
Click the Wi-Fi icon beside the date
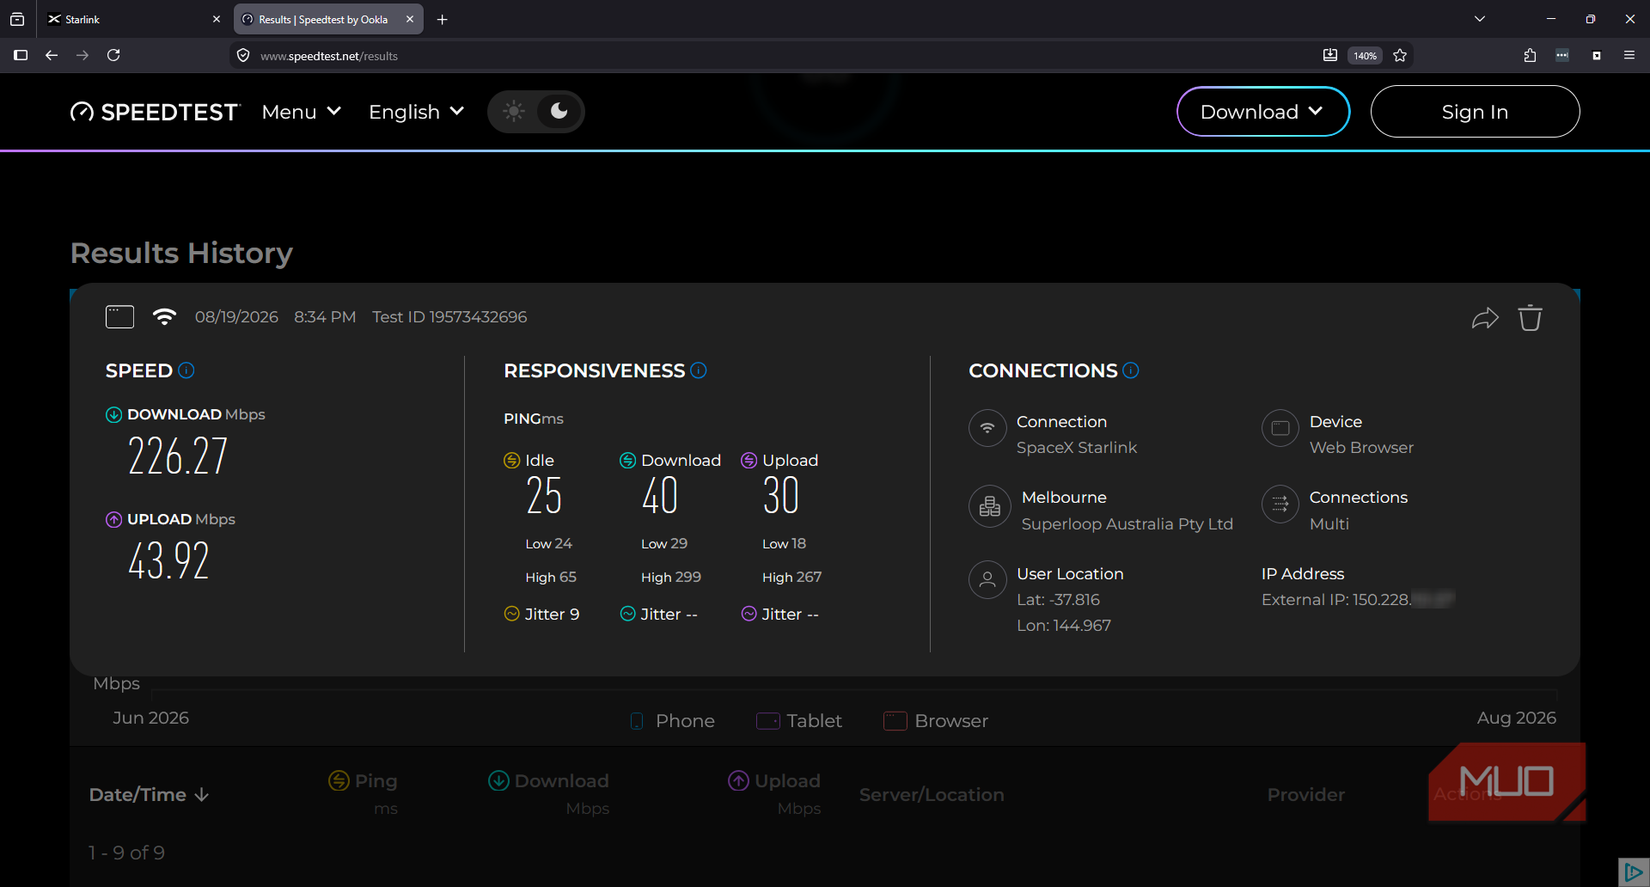tap(164, 317)
